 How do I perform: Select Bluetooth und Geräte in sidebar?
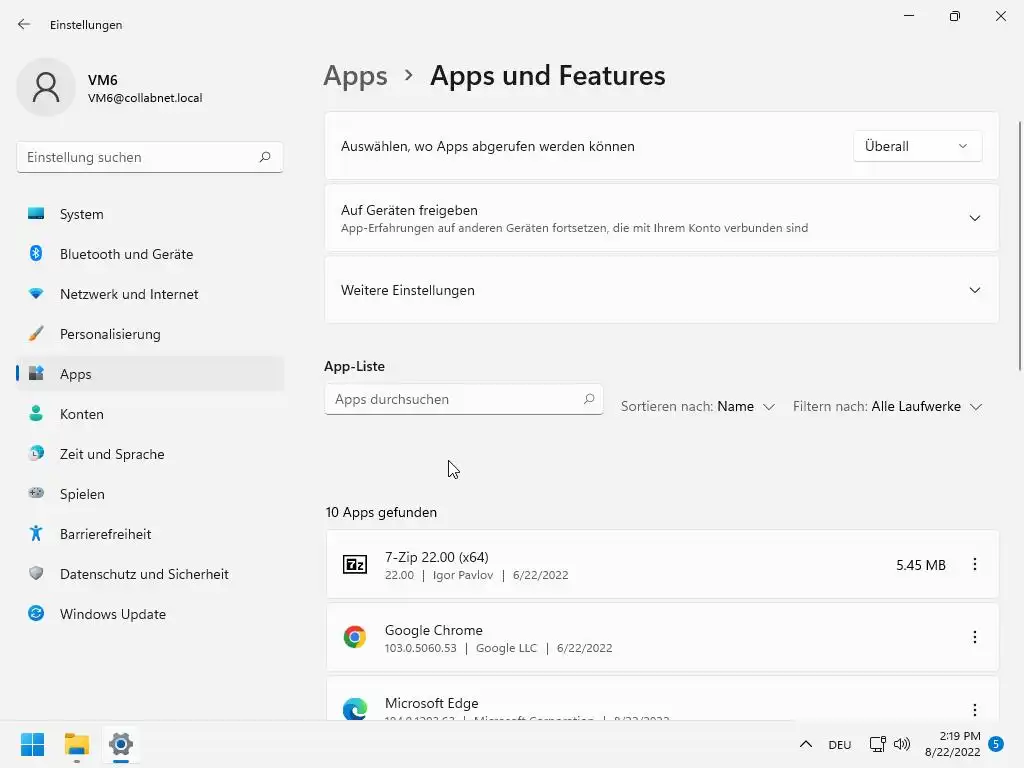click(126, 254)
